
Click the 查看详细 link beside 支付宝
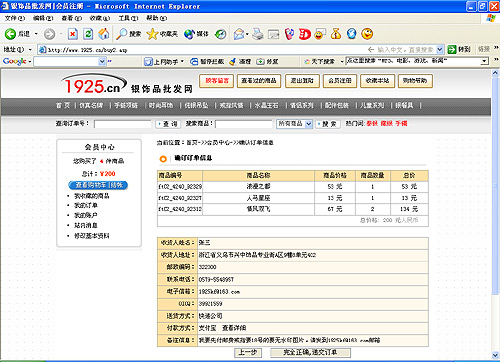(234, 328)
